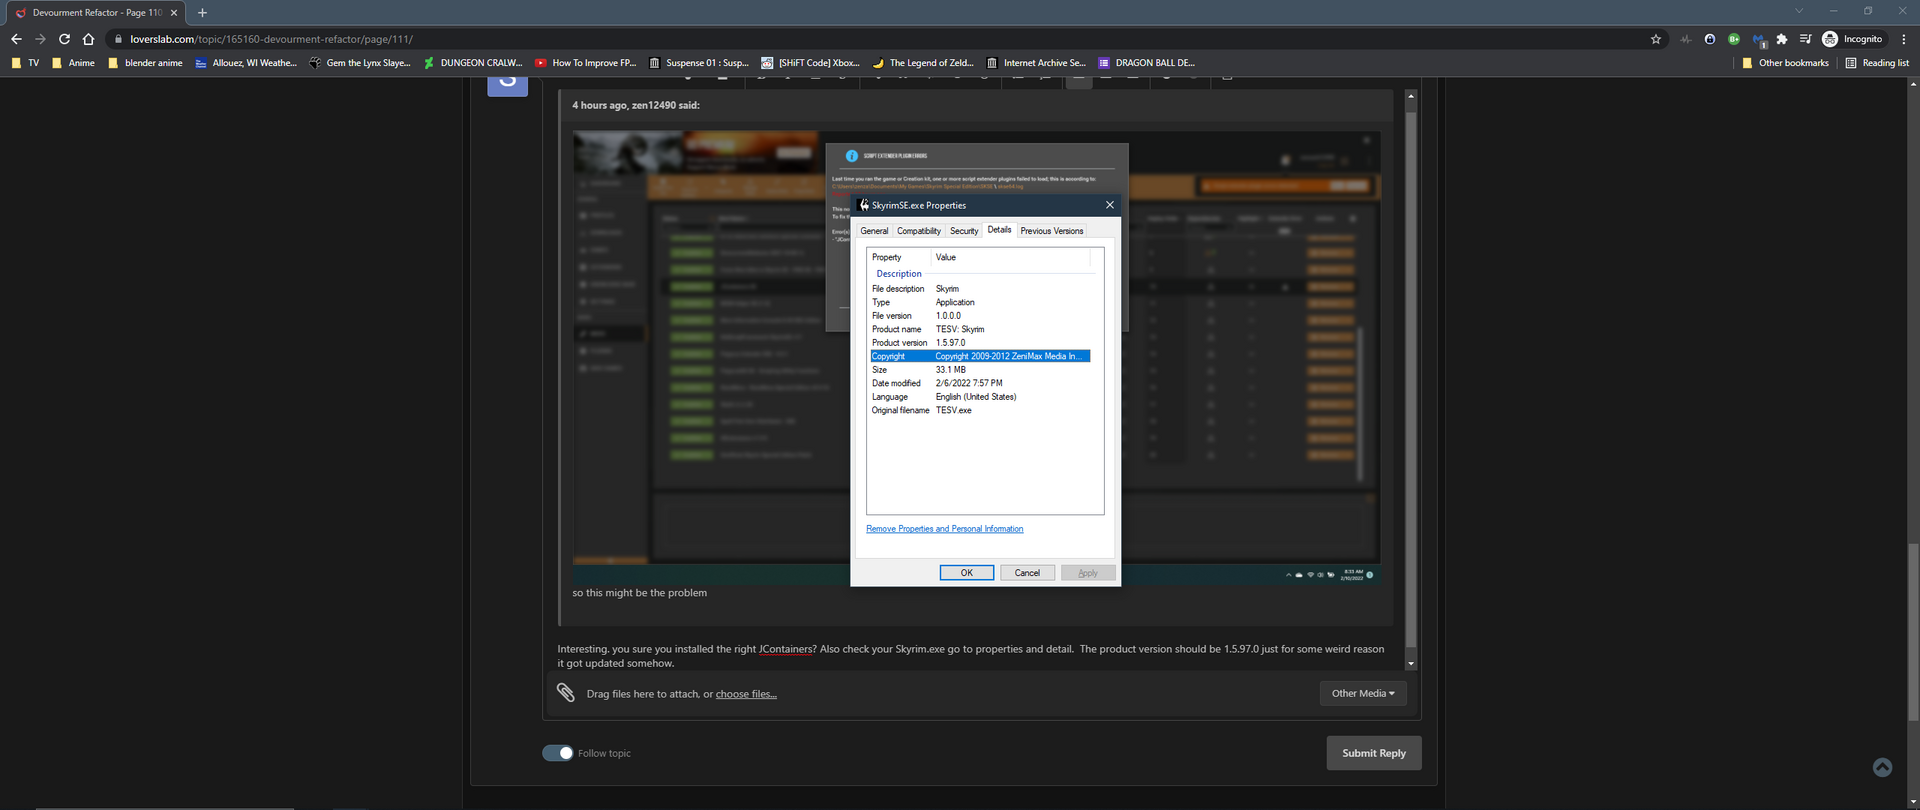Click the editor scrollbar down arrow

pos(1411,664)
